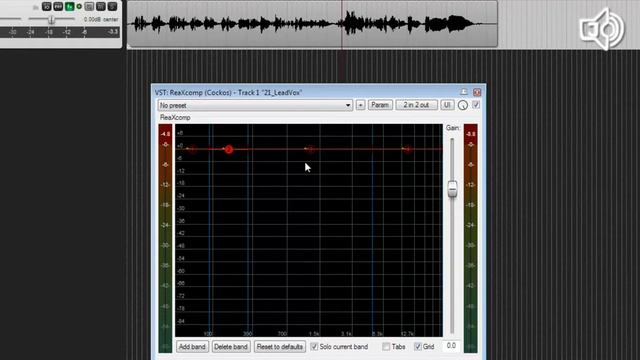
Task: Open the 2 in 2 out pin connector
Action: pos(416,105)
